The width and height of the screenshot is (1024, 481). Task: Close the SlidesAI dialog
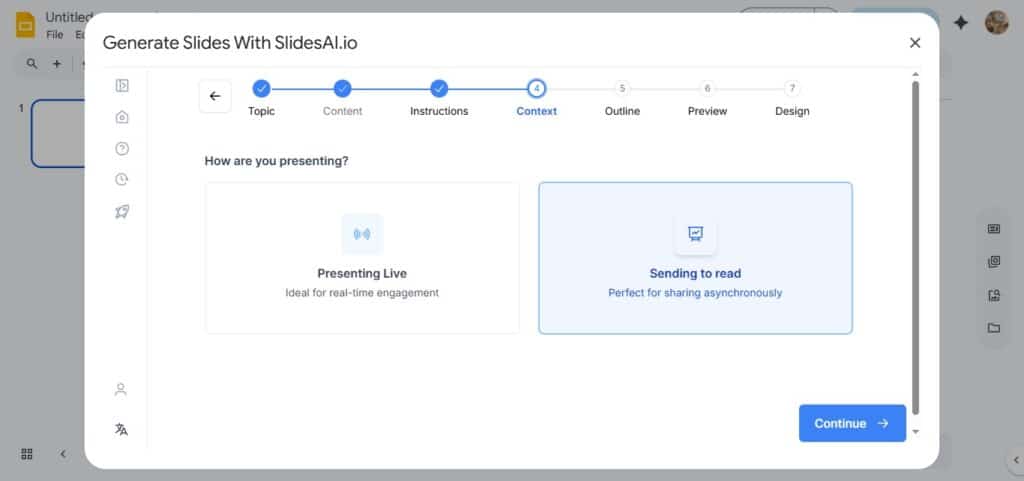[915, 42]
